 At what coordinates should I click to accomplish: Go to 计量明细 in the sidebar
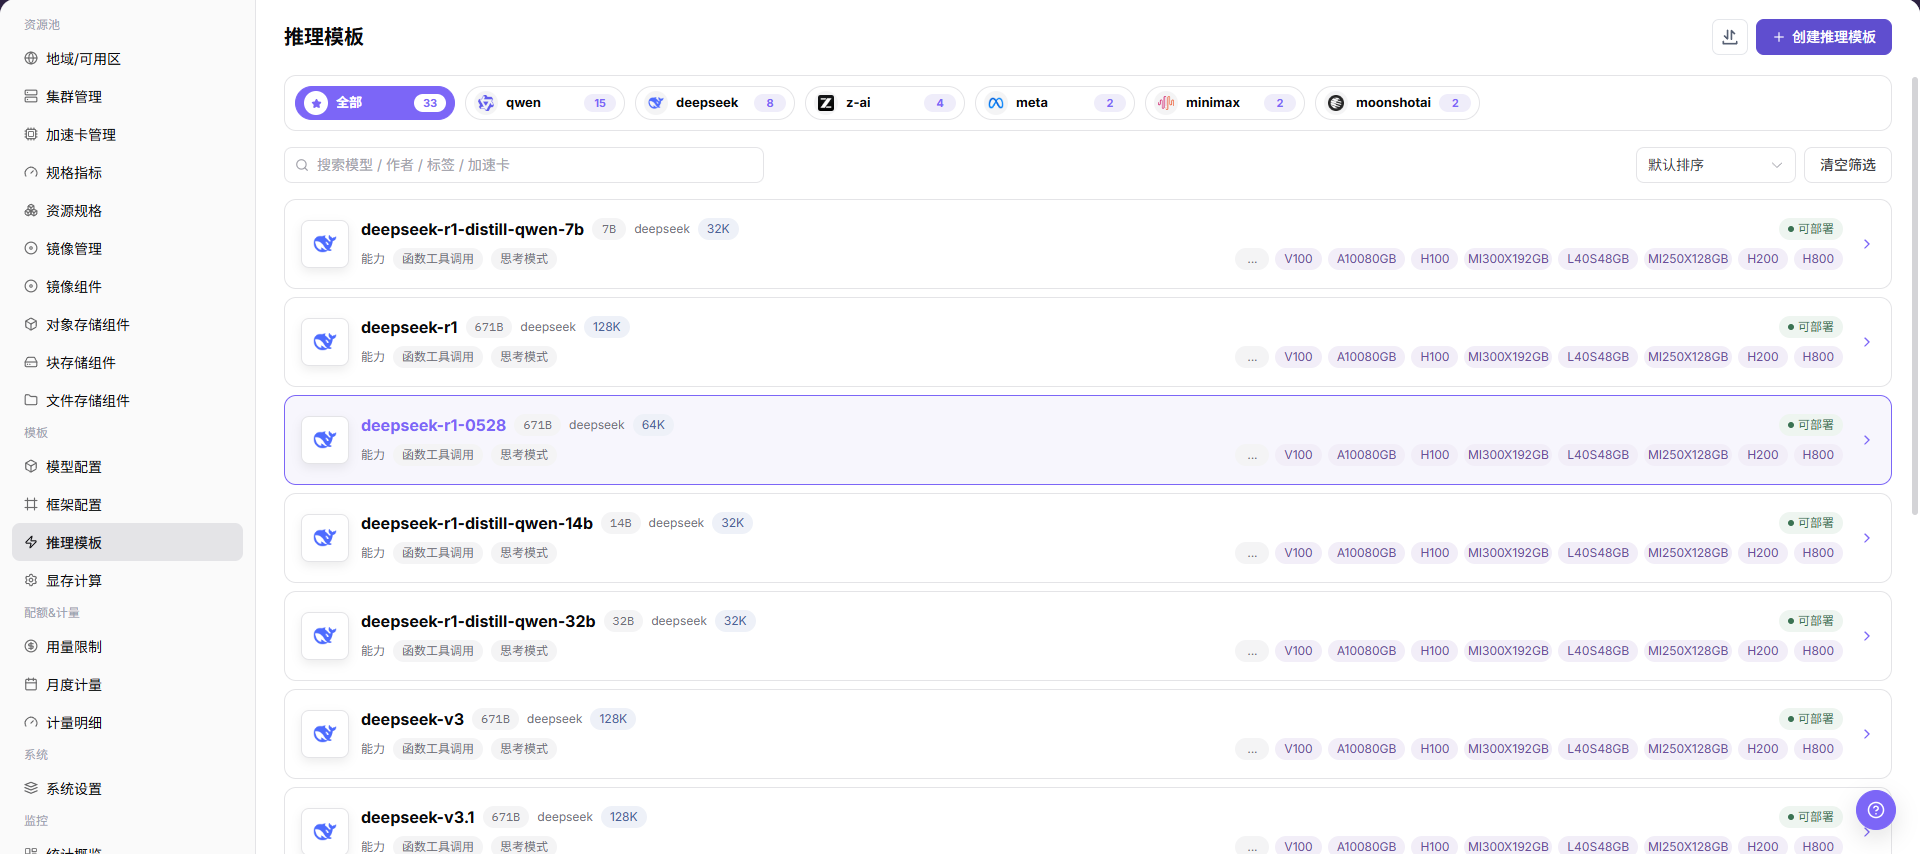tap(127, 723)
